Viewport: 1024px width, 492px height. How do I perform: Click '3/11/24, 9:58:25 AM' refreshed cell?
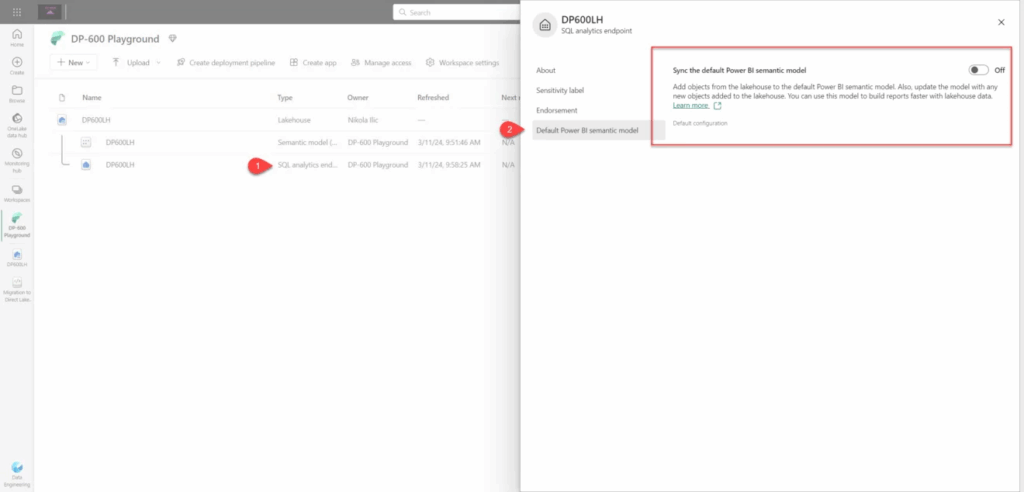click(449, 165)
